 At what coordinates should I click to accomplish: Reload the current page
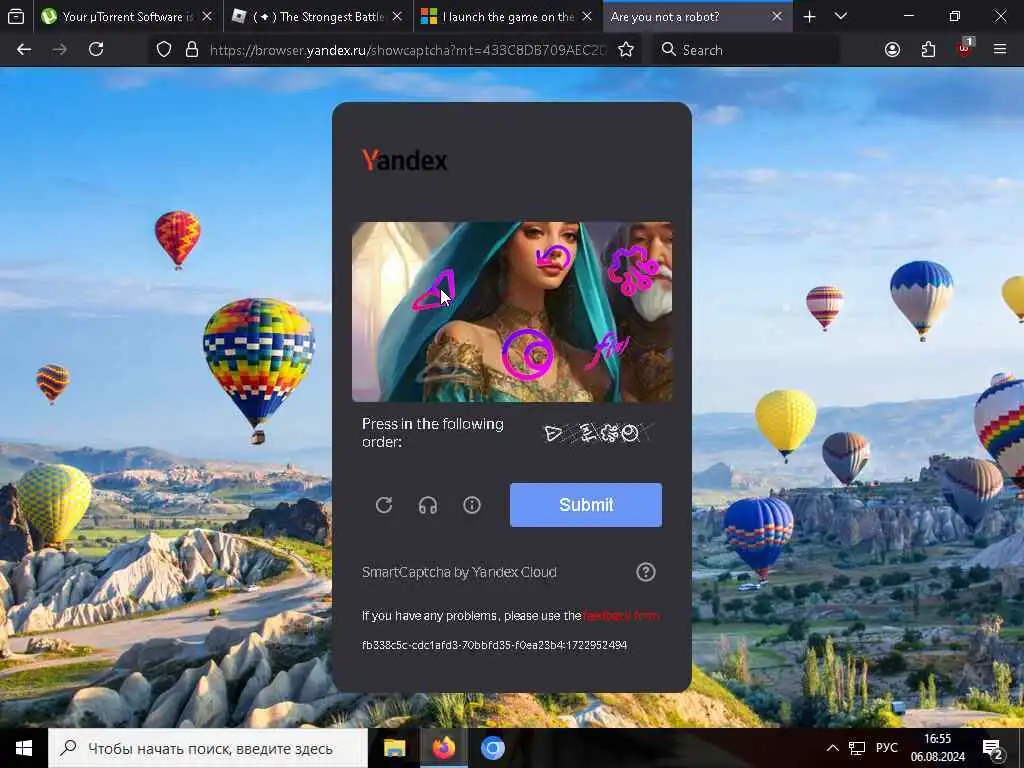point(96,50)
